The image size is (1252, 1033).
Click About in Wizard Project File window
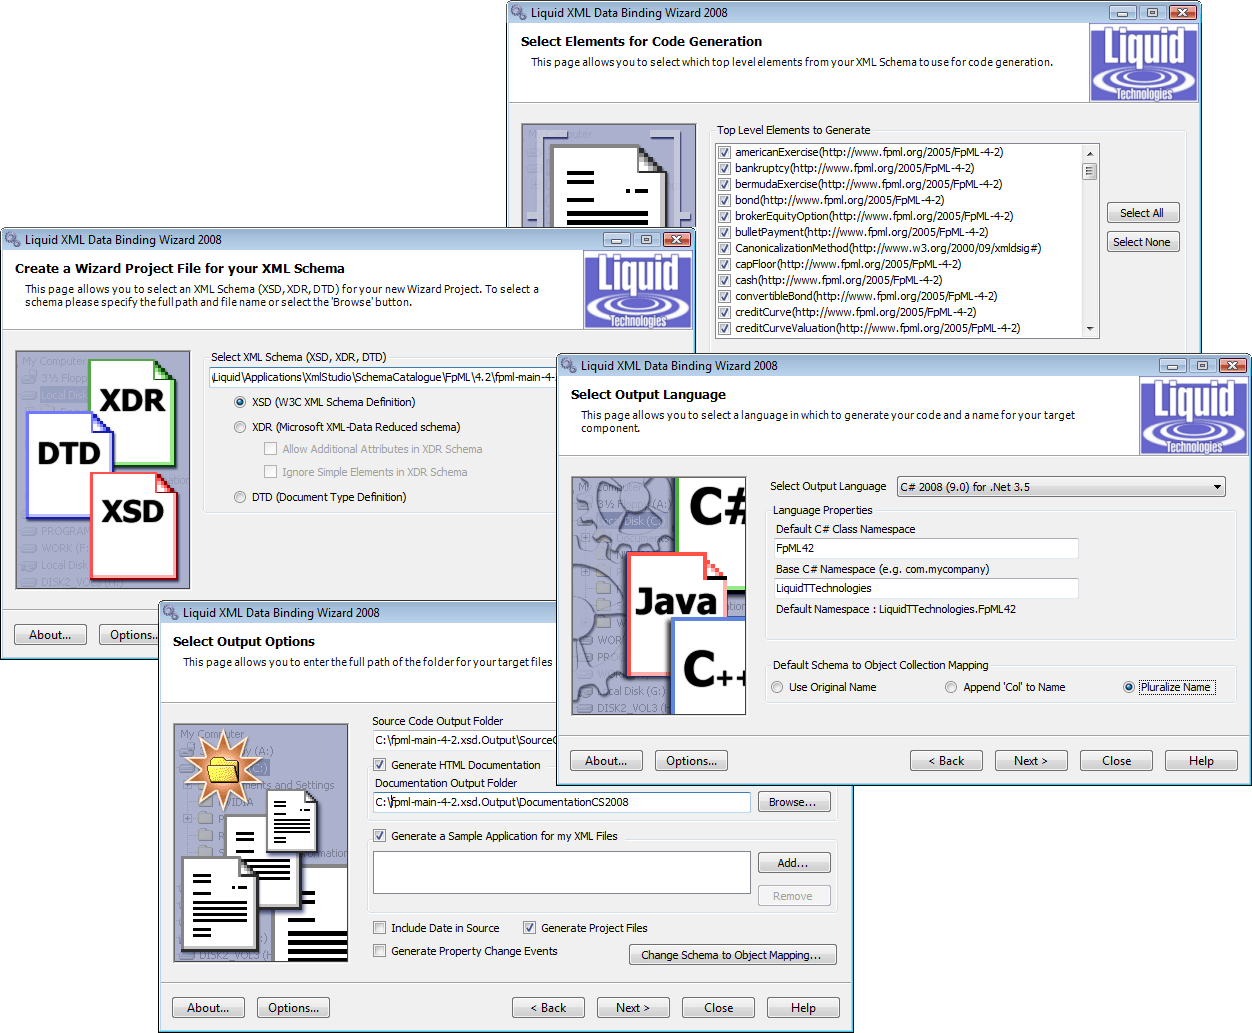click(50, 635)
